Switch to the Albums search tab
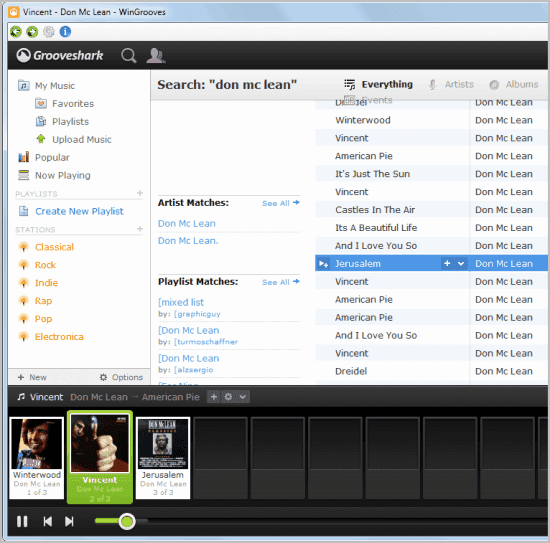Screen dimensions: 550x543 [514, 85]
